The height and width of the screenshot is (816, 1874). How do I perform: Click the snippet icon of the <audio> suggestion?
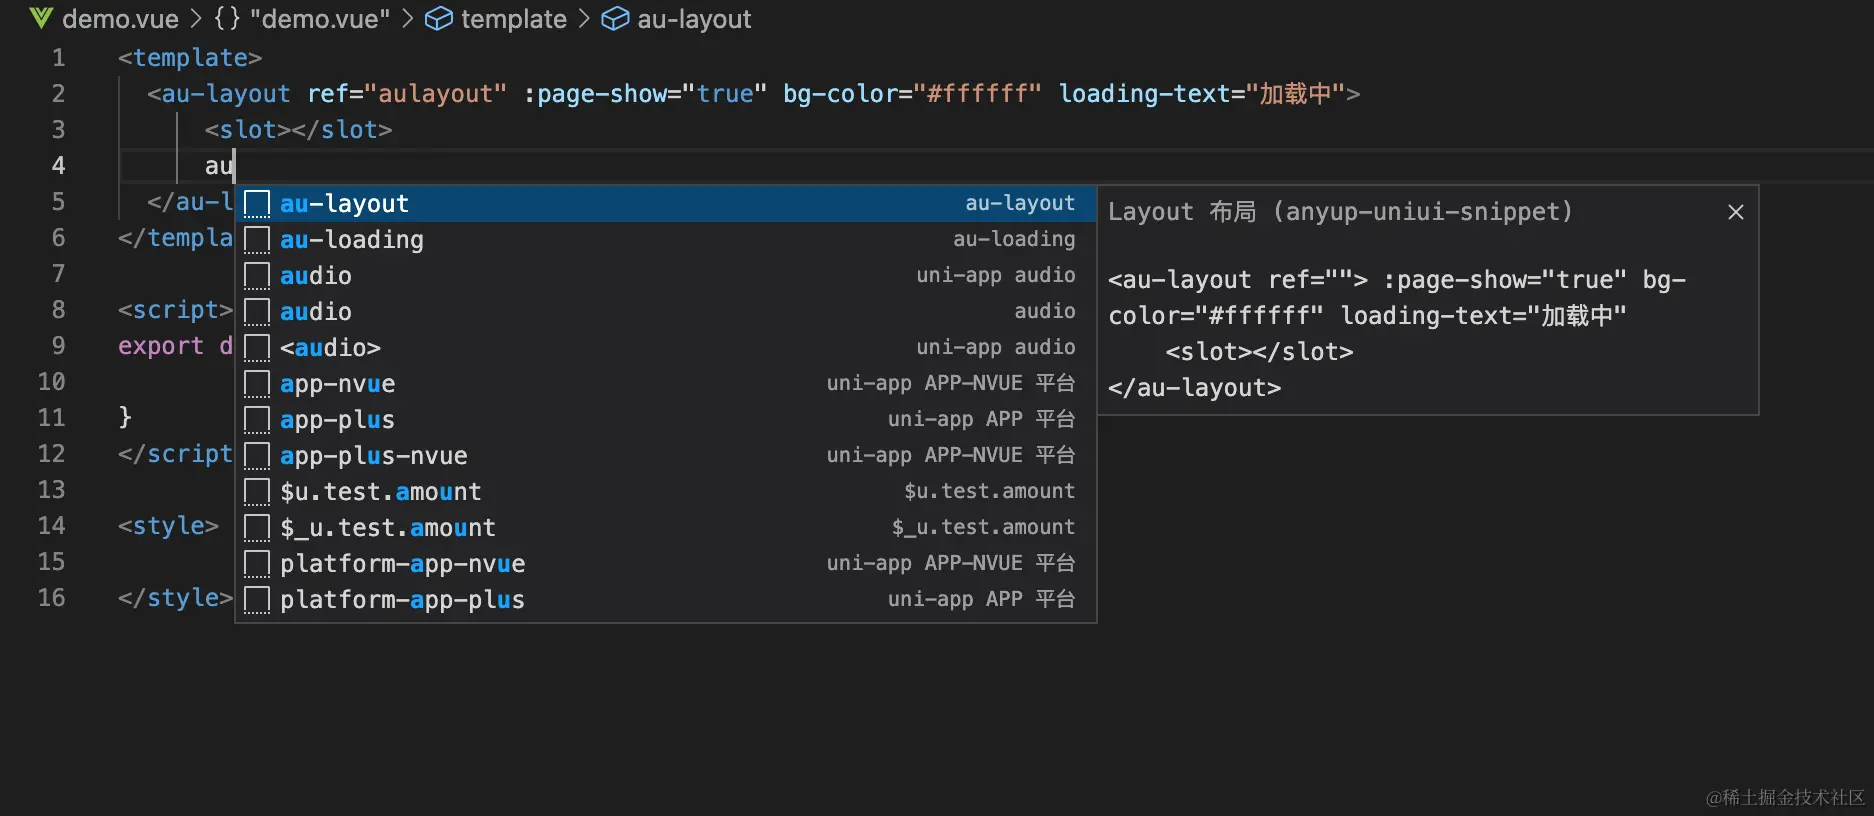click(257, 348)
